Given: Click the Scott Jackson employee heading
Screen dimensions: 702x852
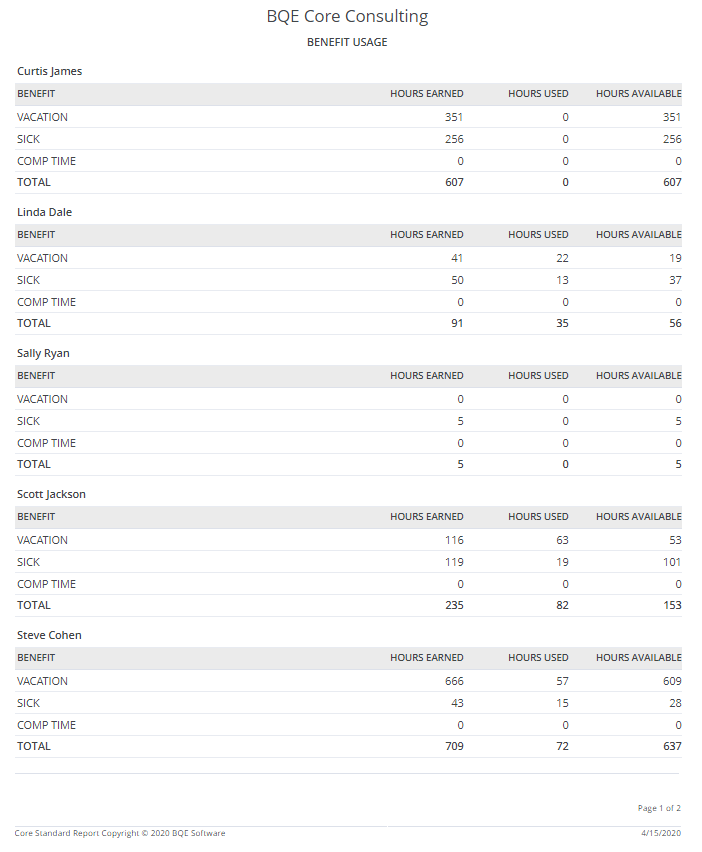Looking at the screenshot, I should click(x=52, y=494).
